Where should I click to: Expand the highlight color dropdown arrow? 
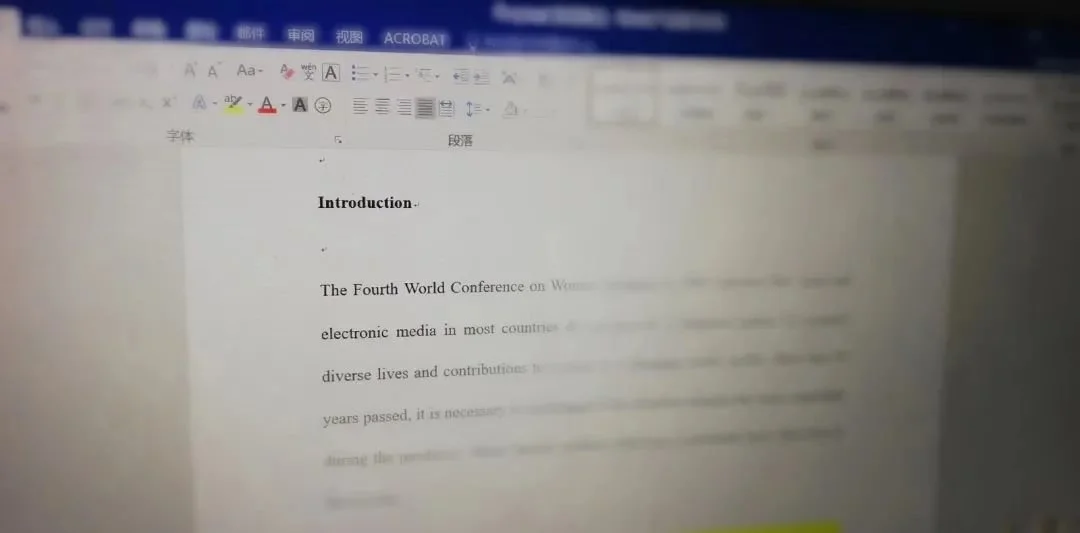click(x=249, y=105)
